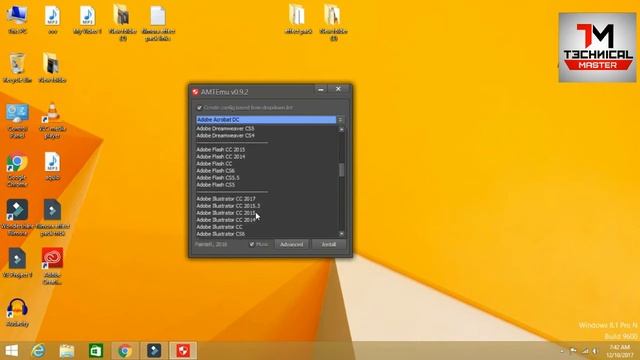640x360 pixels.
Task: Select Adobe Acrobat DC in the list
Action: click(266, 120)
